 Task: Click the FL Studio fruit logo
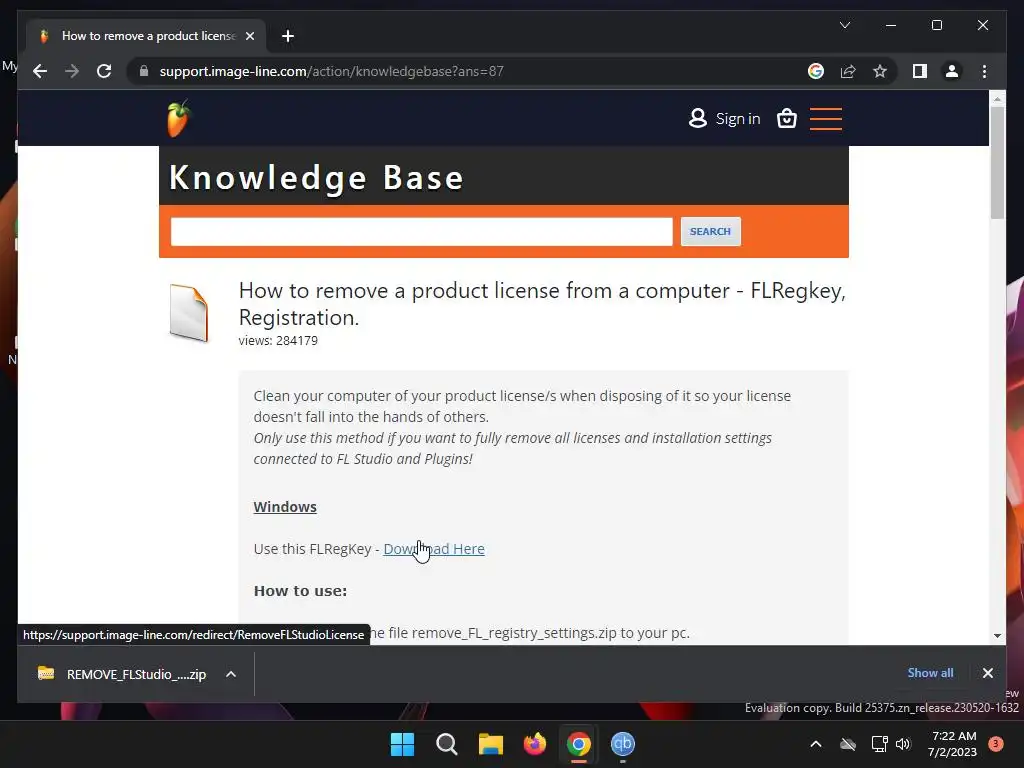178,119
